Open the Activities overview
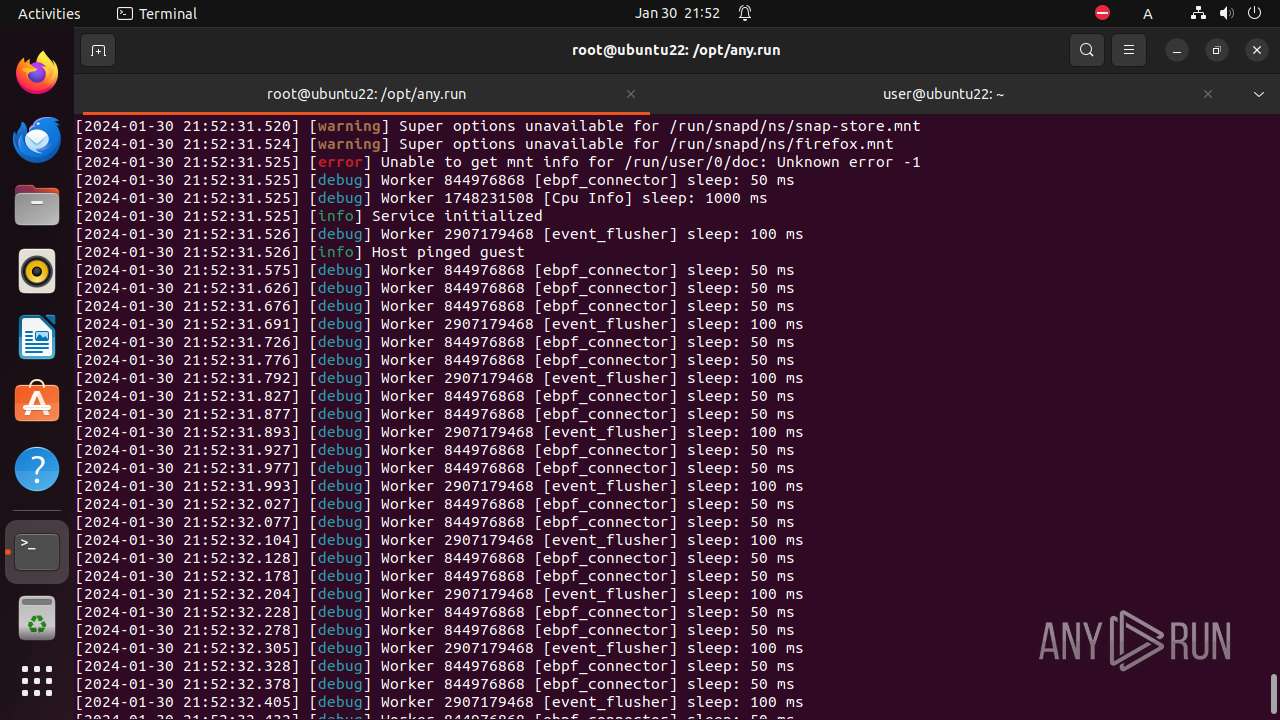The height and width of the screenshot is (720, 1280). [49, 13]
